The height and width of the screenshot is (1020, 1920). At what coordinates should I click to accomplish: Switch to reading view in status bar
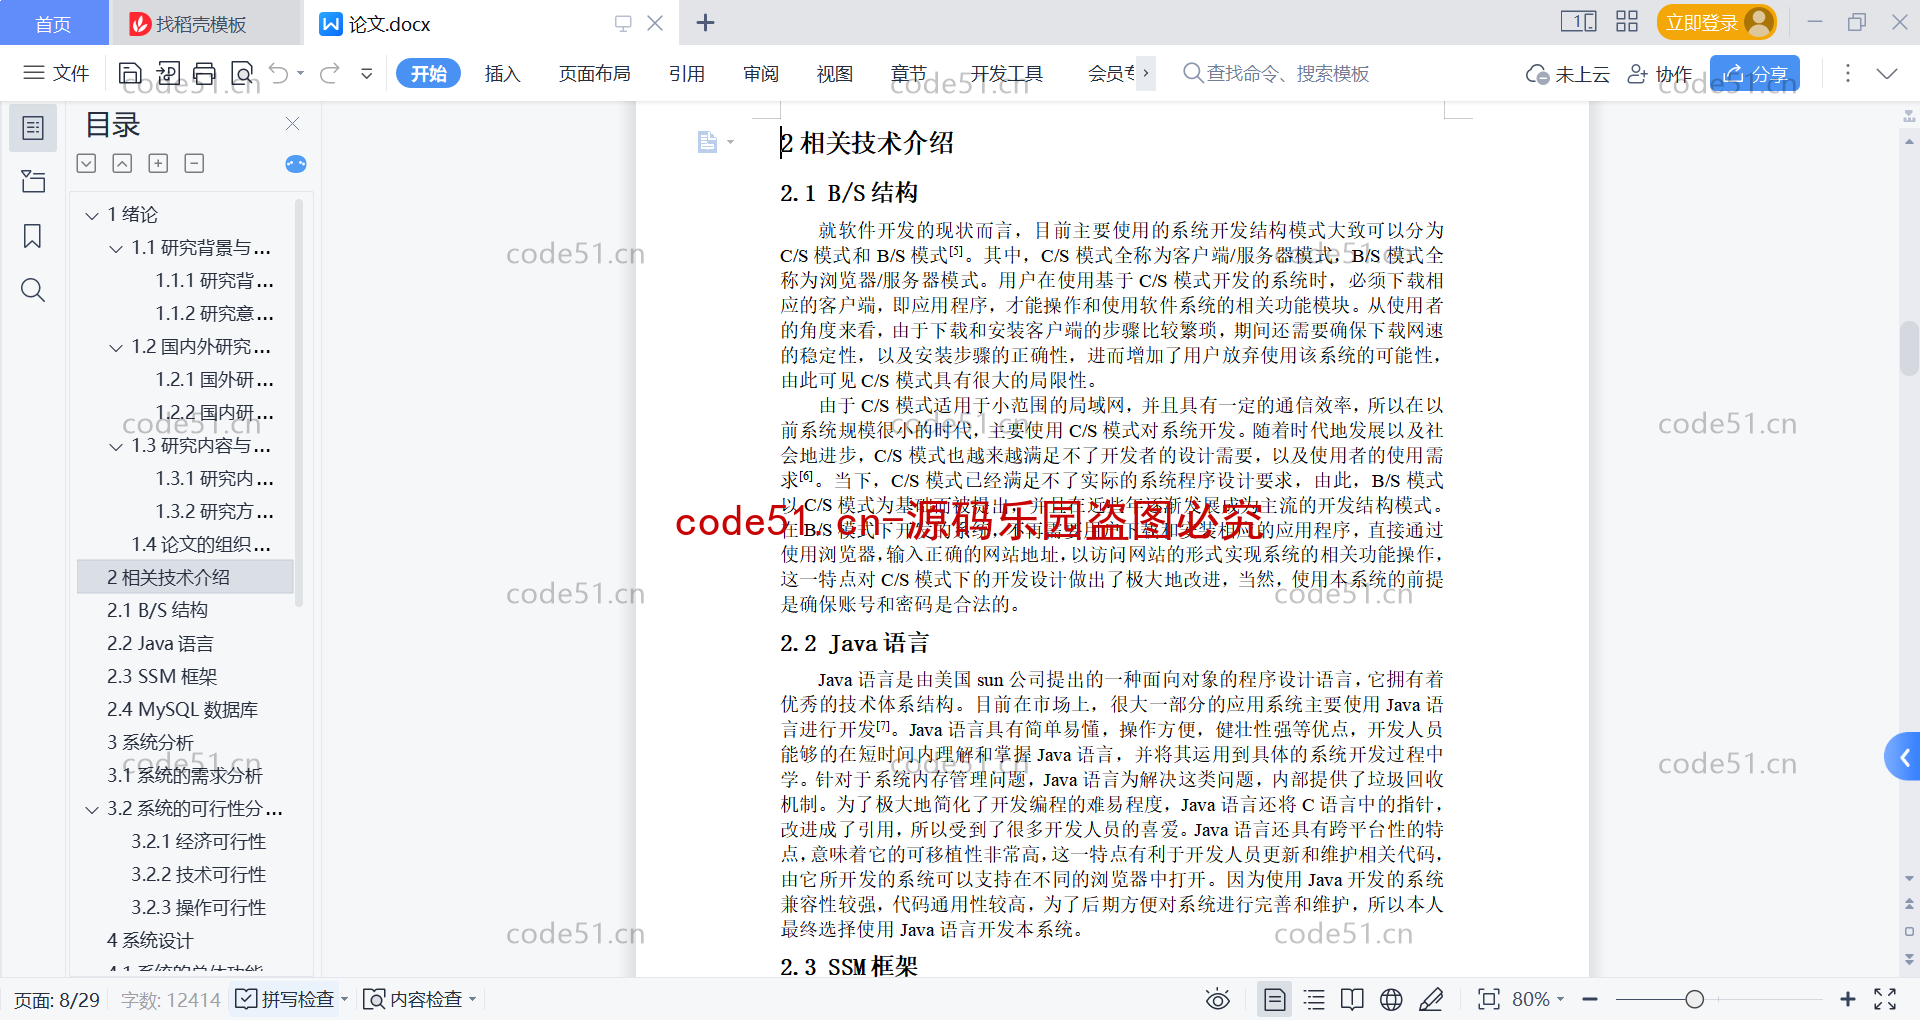(x=1352, y=999)
